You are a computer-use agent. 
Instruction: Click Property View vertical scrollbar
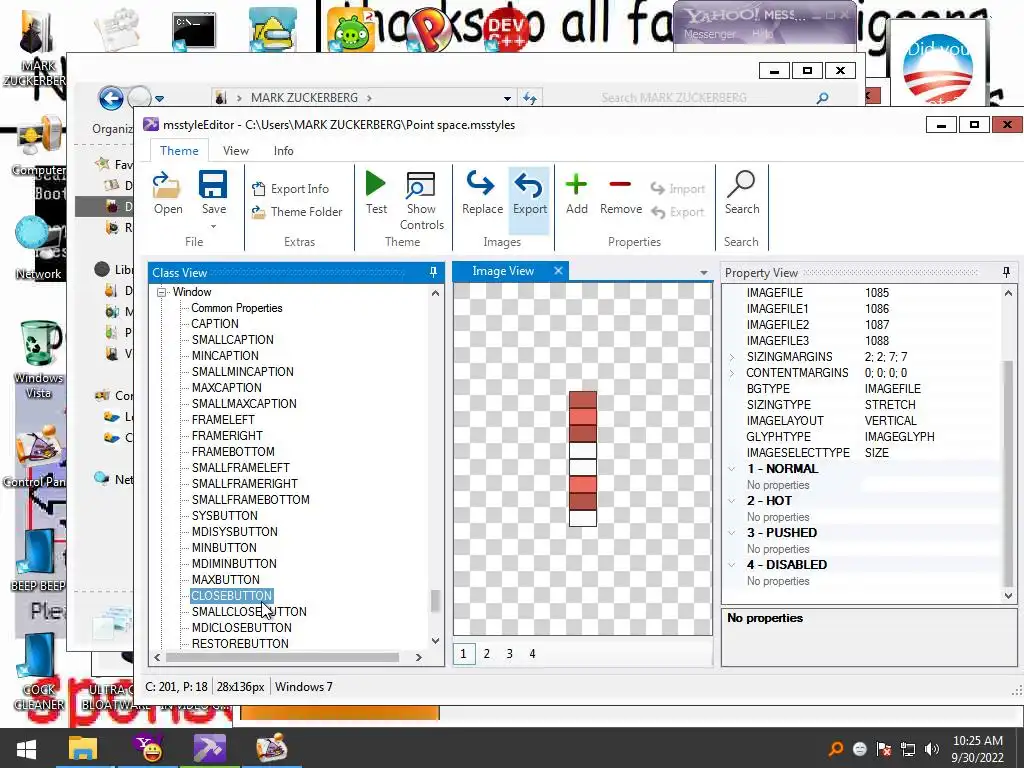point(1008,473)
